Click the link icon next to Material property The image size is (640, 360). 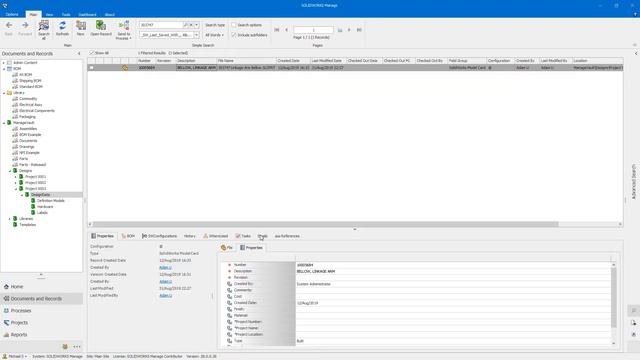point(229,316)
